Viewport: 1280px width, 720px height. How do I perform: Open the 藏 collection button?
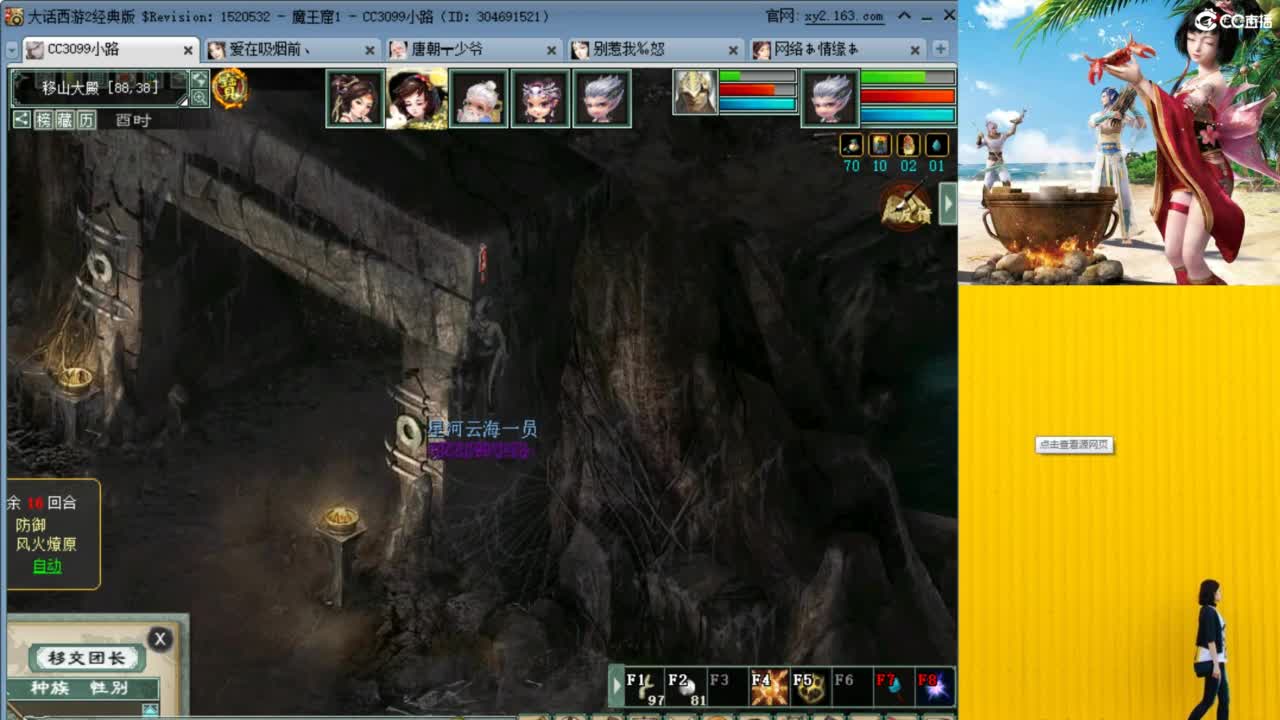(65, 120)
